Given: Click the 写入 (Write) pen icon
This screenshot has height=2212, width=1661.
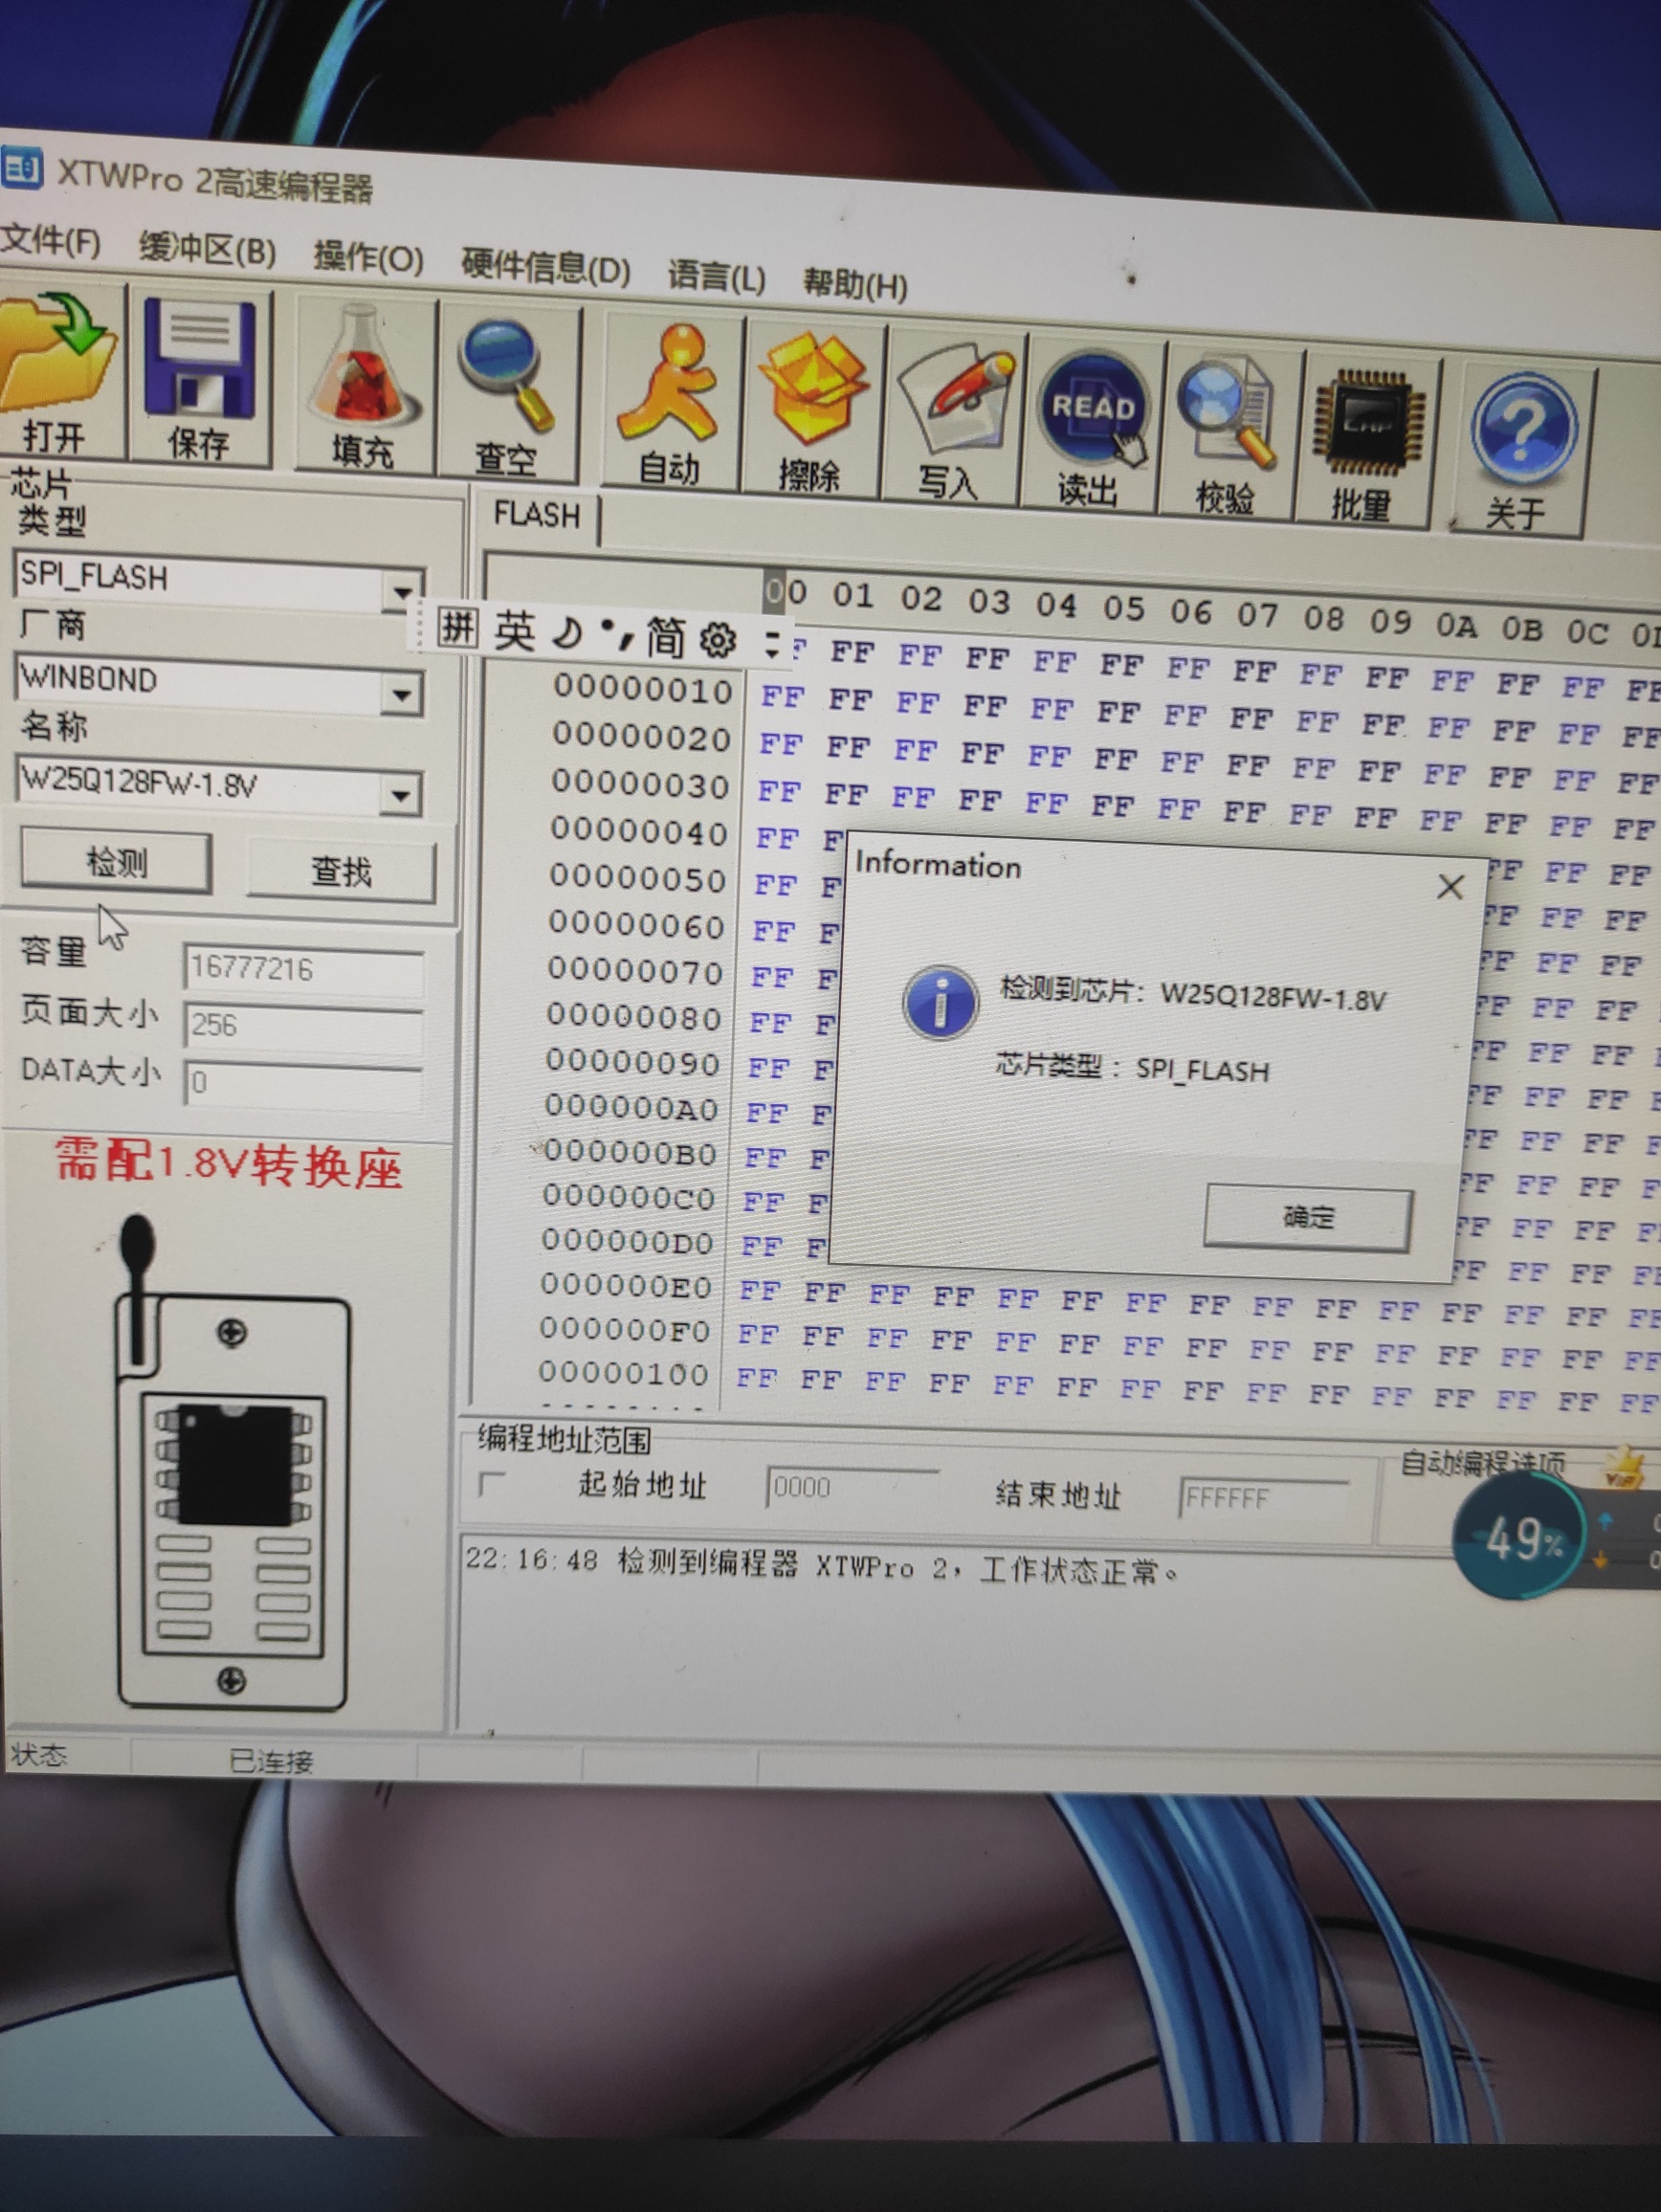Looking at the screenshot, I should pos(952,418).
